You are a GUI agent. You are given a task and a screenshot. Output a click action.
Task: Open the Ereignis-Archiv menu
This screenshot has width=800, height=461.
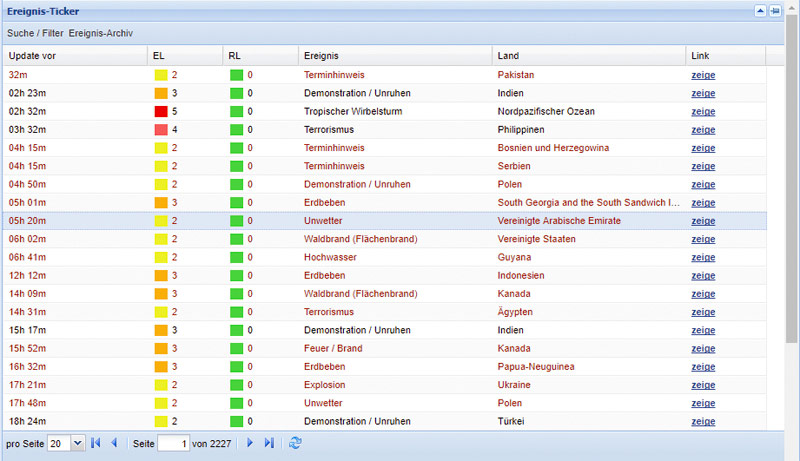coord(101,33)
